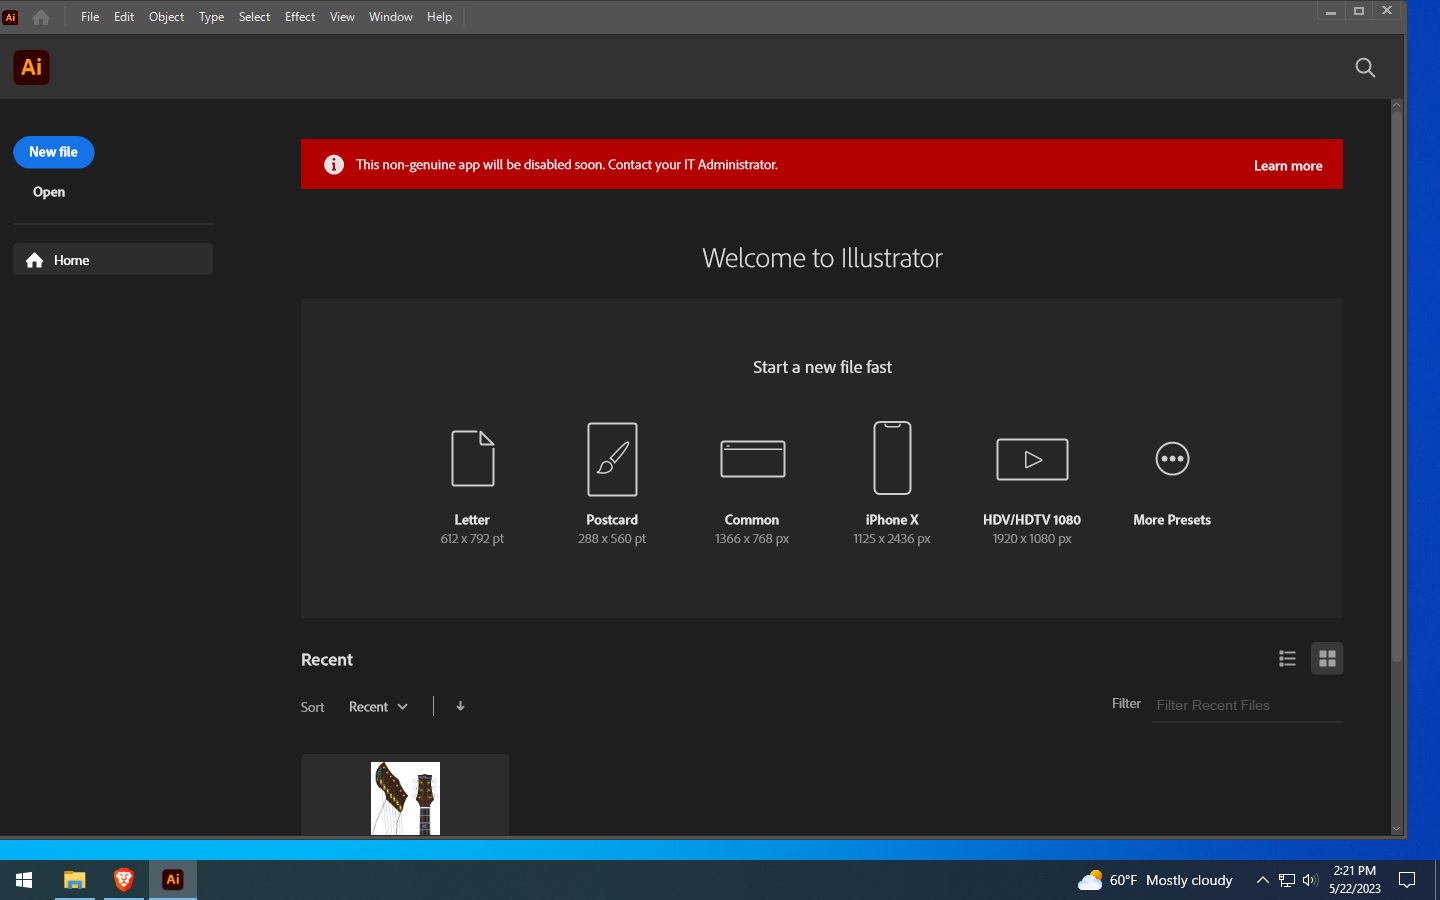Toggle the sort direction arrow
1440x900 pixels.
(x=460, y=706)
